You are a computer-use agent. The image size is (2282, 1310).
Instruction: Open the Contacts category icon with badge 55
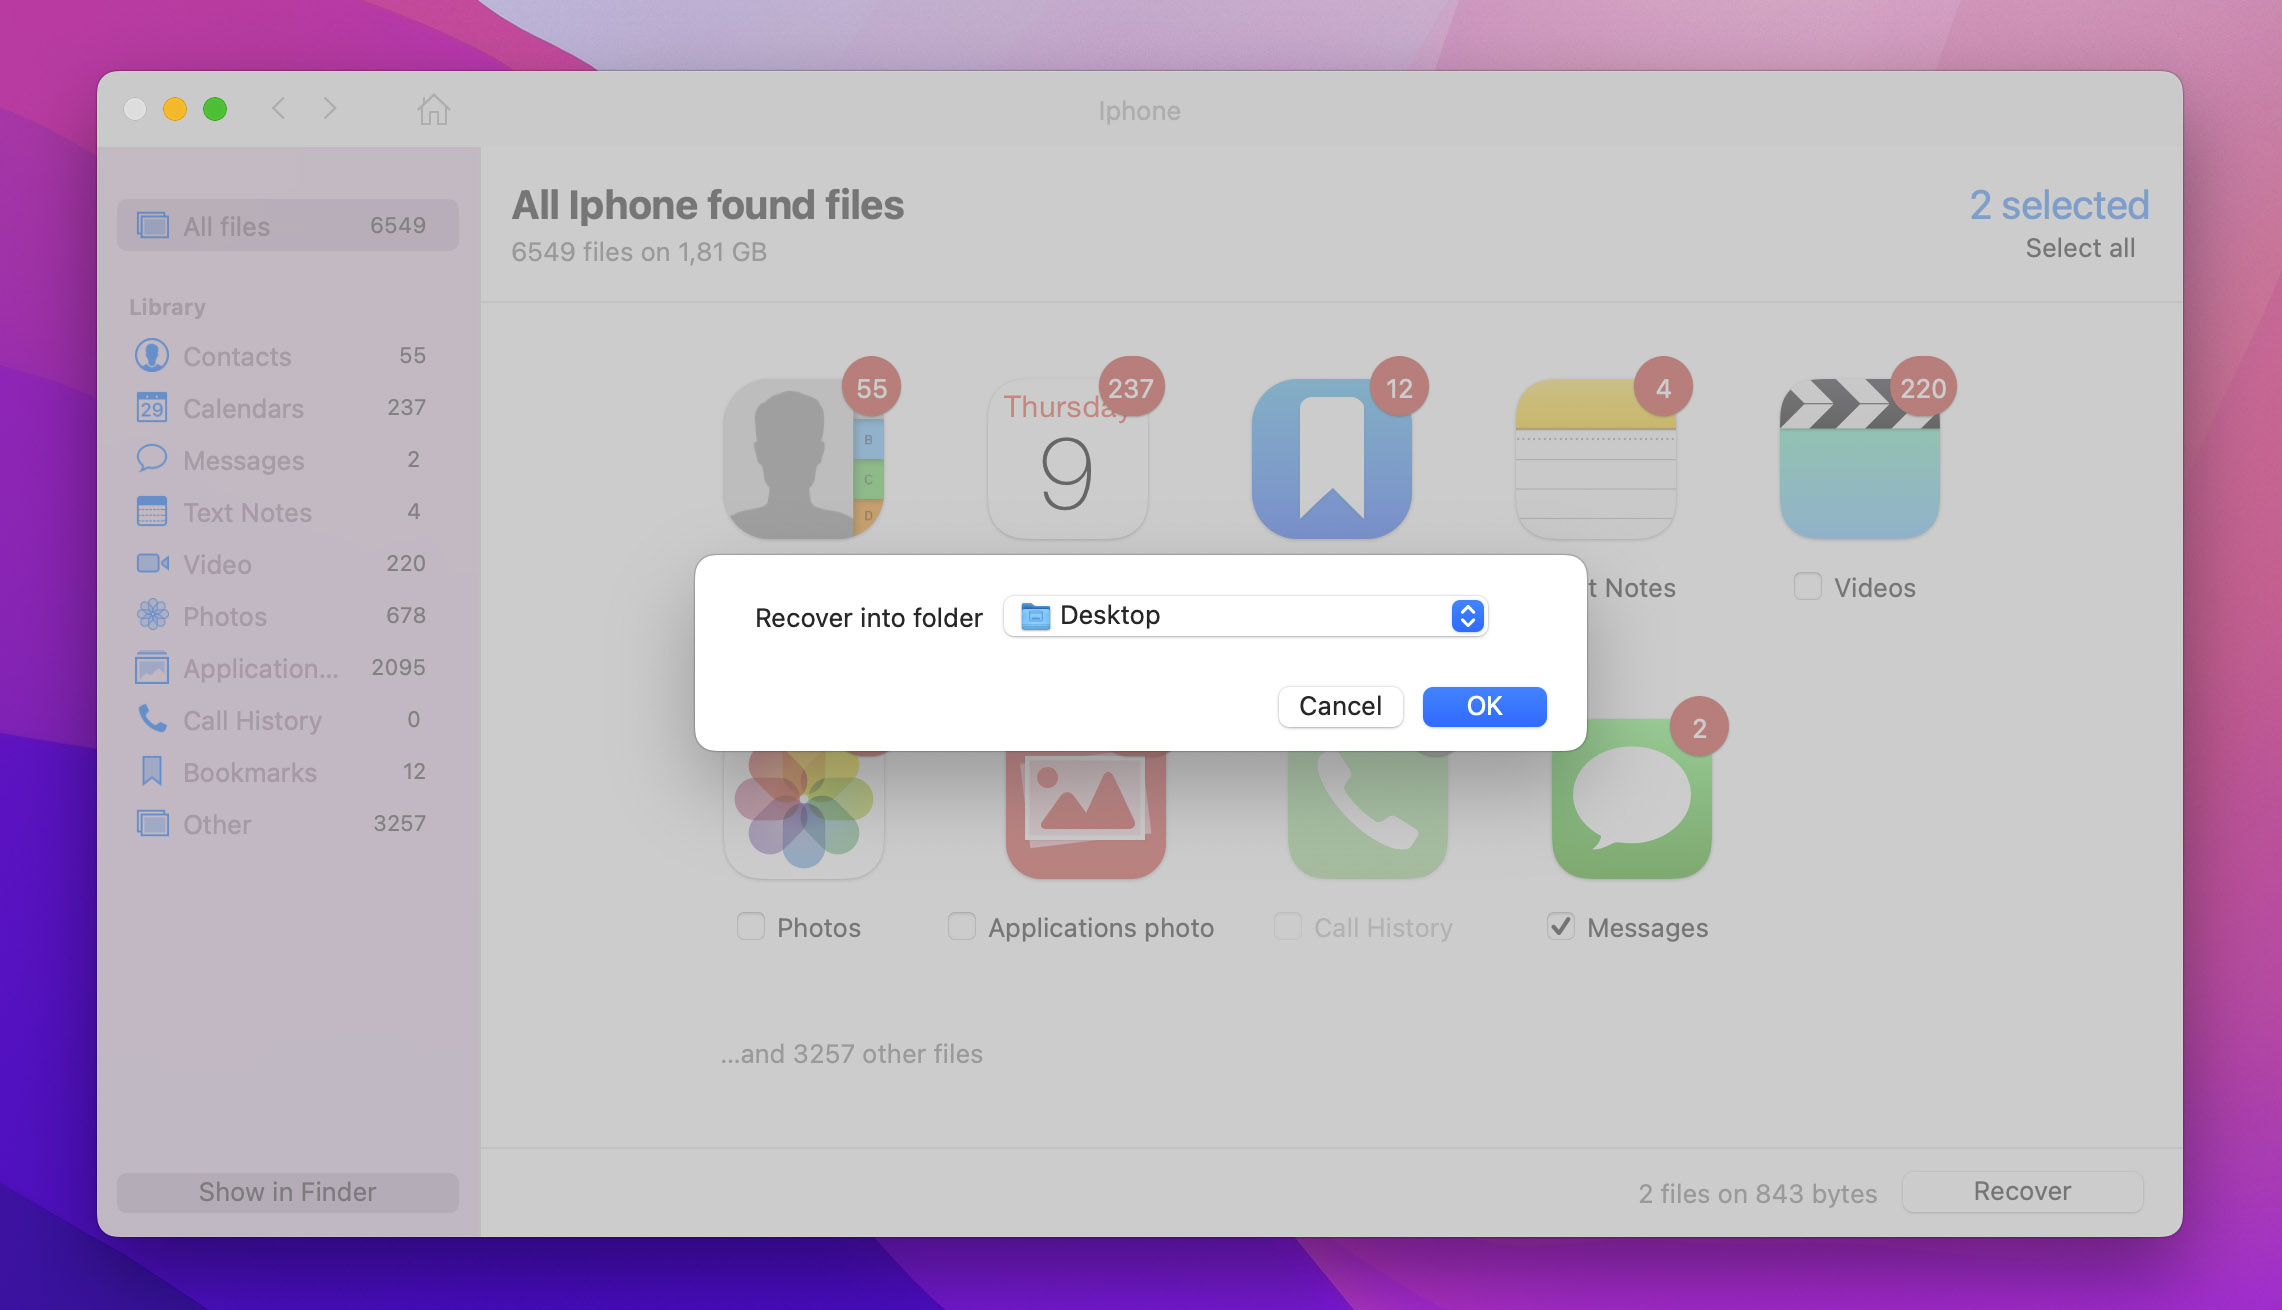click(x=804, y=458)
